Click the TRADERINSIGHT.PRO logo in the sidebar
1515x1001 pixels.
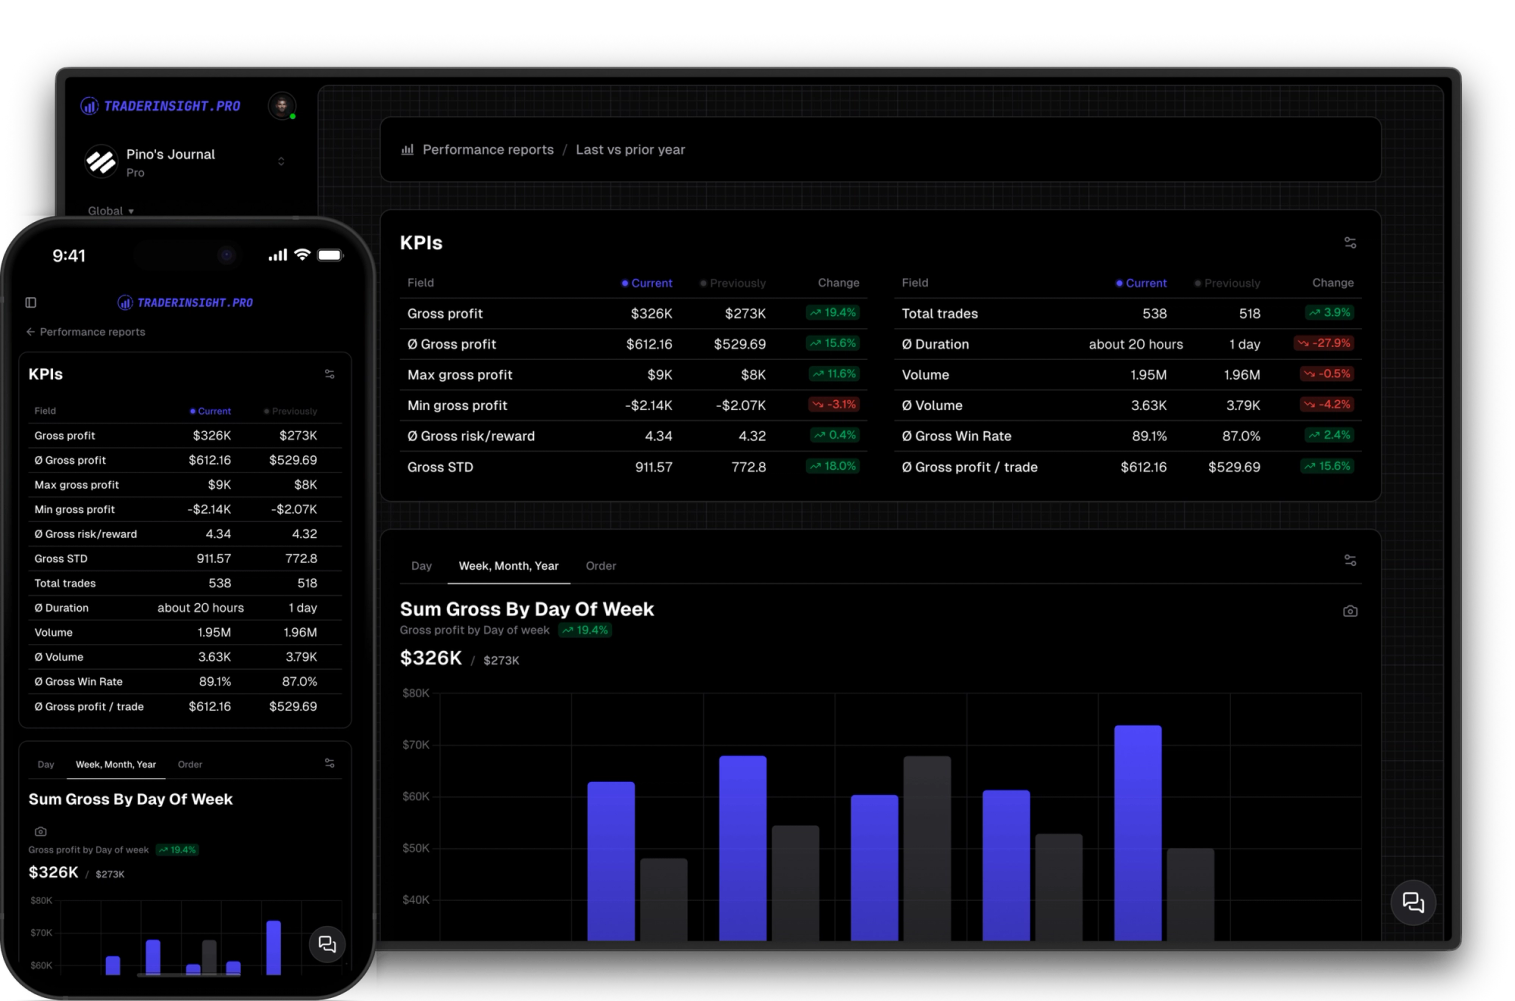click(x=160, y=105)
